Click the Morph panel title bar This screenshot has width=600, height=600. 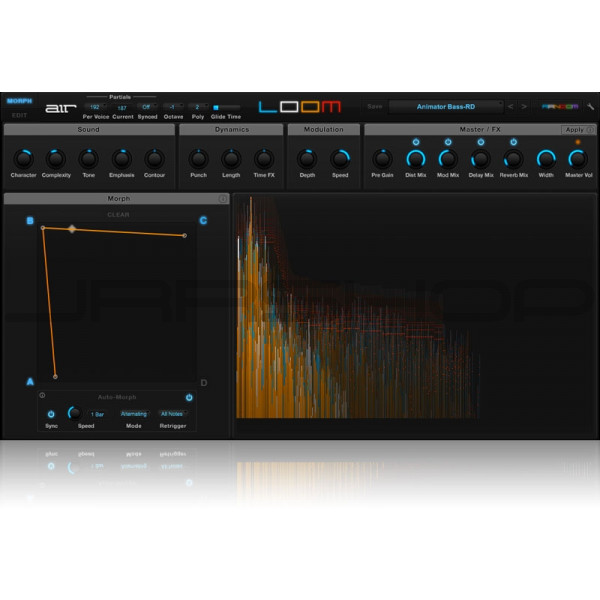click(117, 199)
